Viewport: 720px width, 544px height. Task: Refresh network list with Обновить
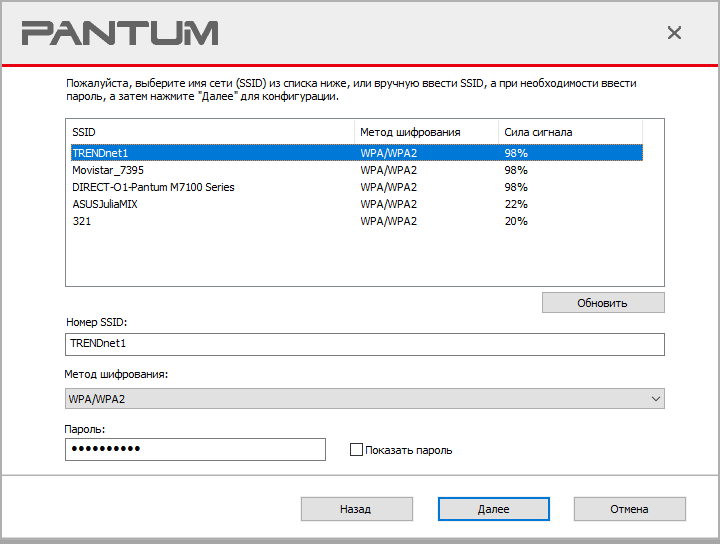coord(603,303)
